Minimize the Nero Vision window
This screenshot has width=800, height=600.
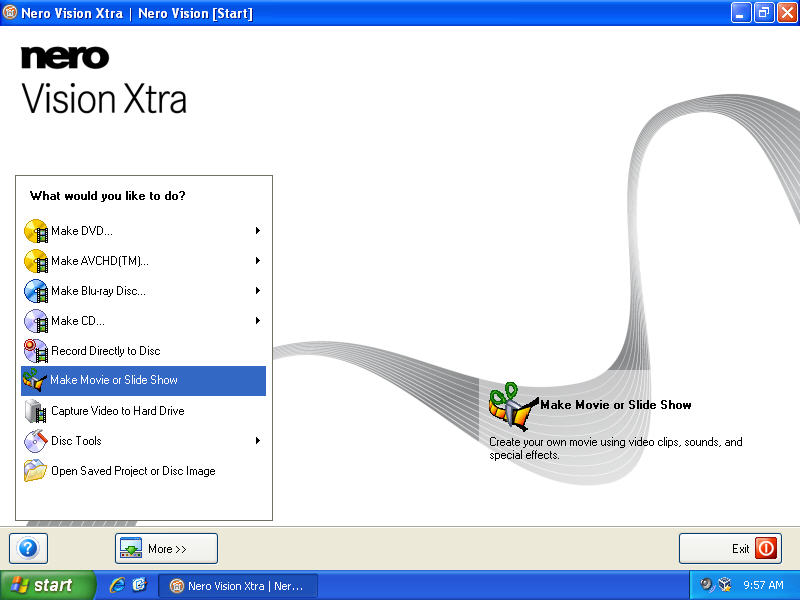(741, 13)
